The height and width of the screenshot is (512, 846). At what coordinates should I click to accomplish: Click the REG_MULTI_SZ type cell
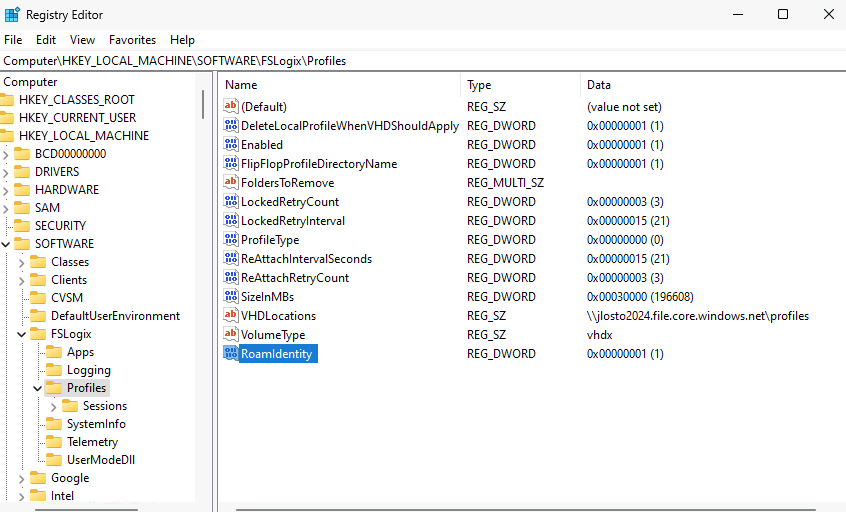505,183
